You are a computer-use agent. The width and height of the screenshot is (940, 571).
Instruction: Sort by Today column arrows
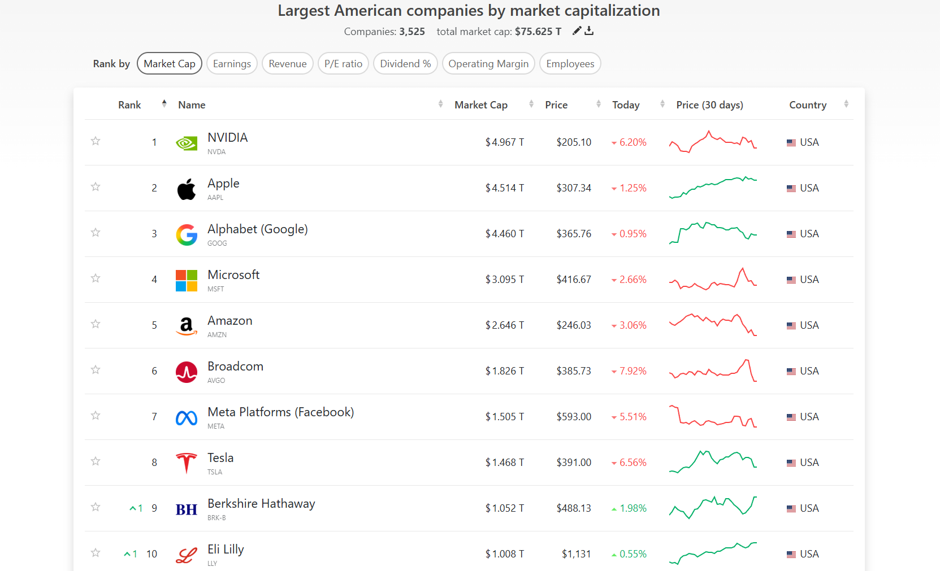[x=662, y=104]
